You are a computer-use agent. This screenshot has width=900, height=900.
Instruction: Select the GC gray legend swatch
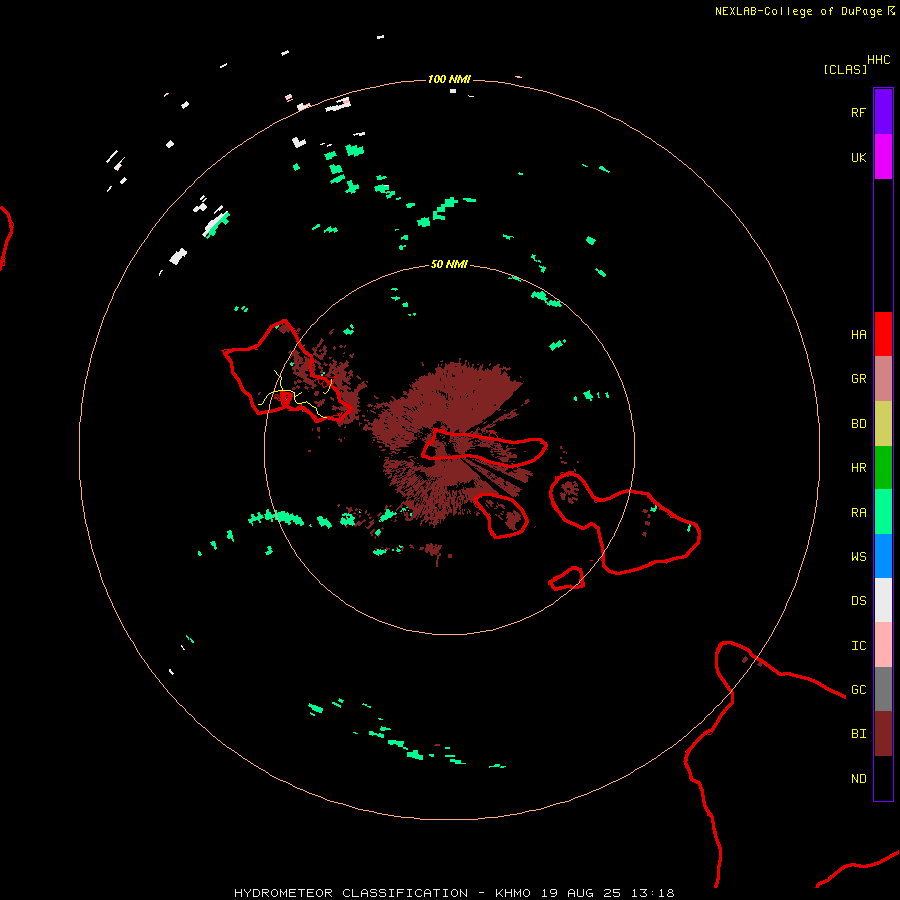click(x=883, y=689)
